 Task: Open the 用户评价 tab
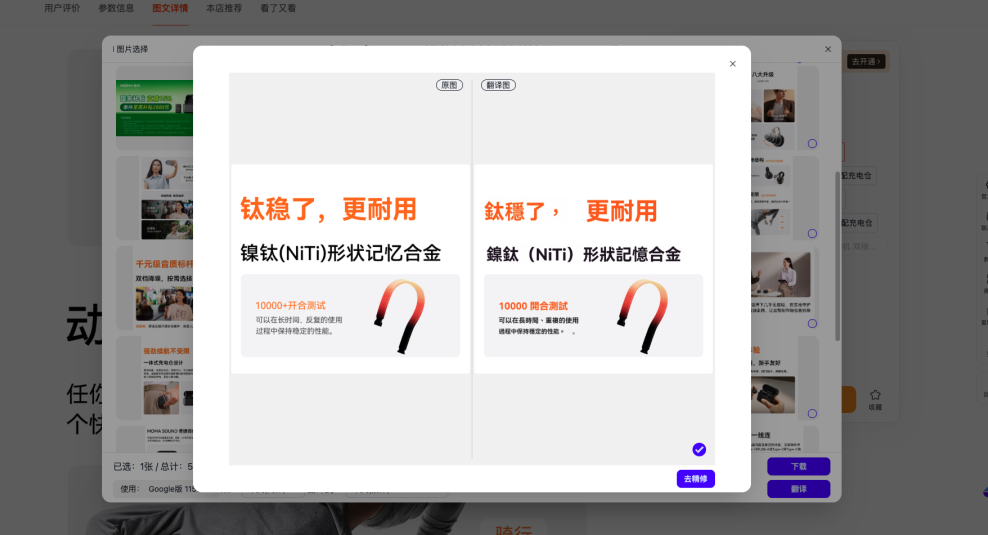62,8
